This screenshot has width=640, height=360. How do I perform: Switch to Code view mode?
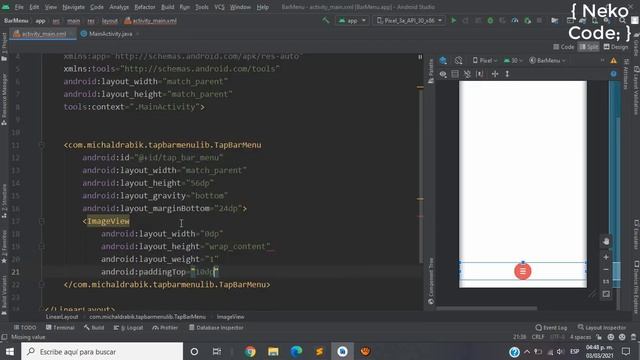564,47
